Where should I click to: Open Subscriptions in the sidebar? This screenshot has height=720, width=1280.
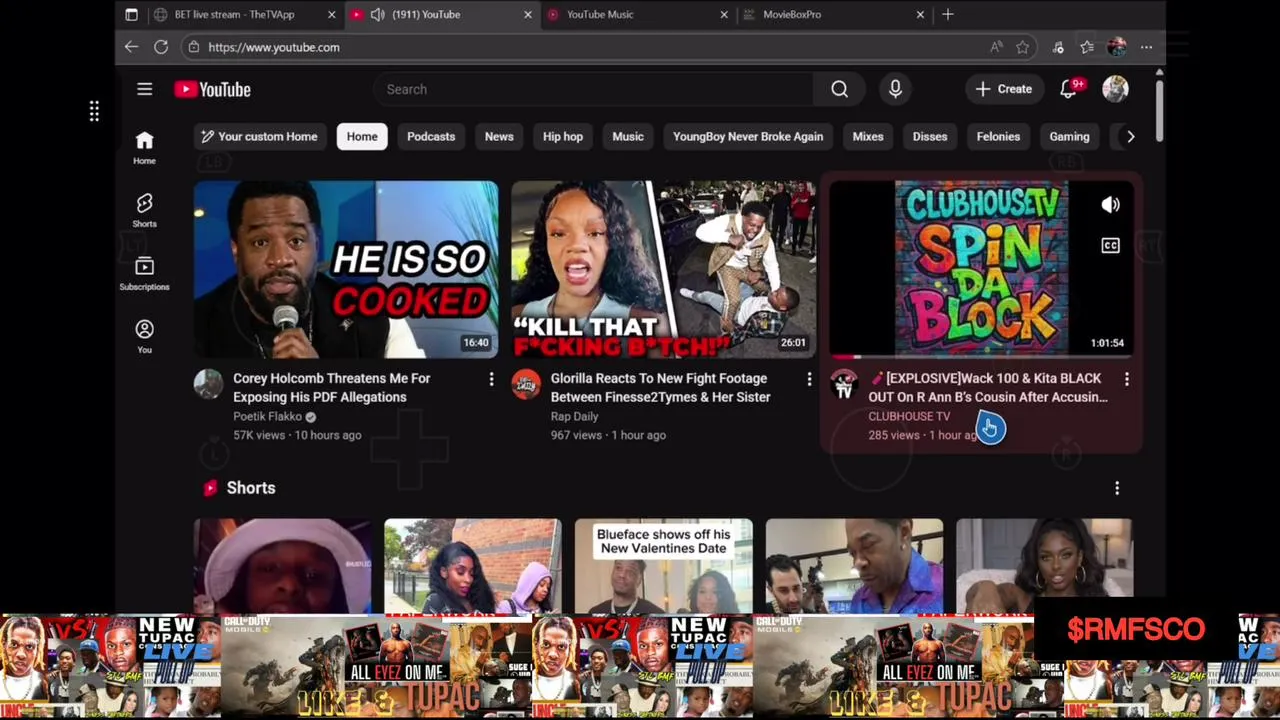[x=144, y=273]
